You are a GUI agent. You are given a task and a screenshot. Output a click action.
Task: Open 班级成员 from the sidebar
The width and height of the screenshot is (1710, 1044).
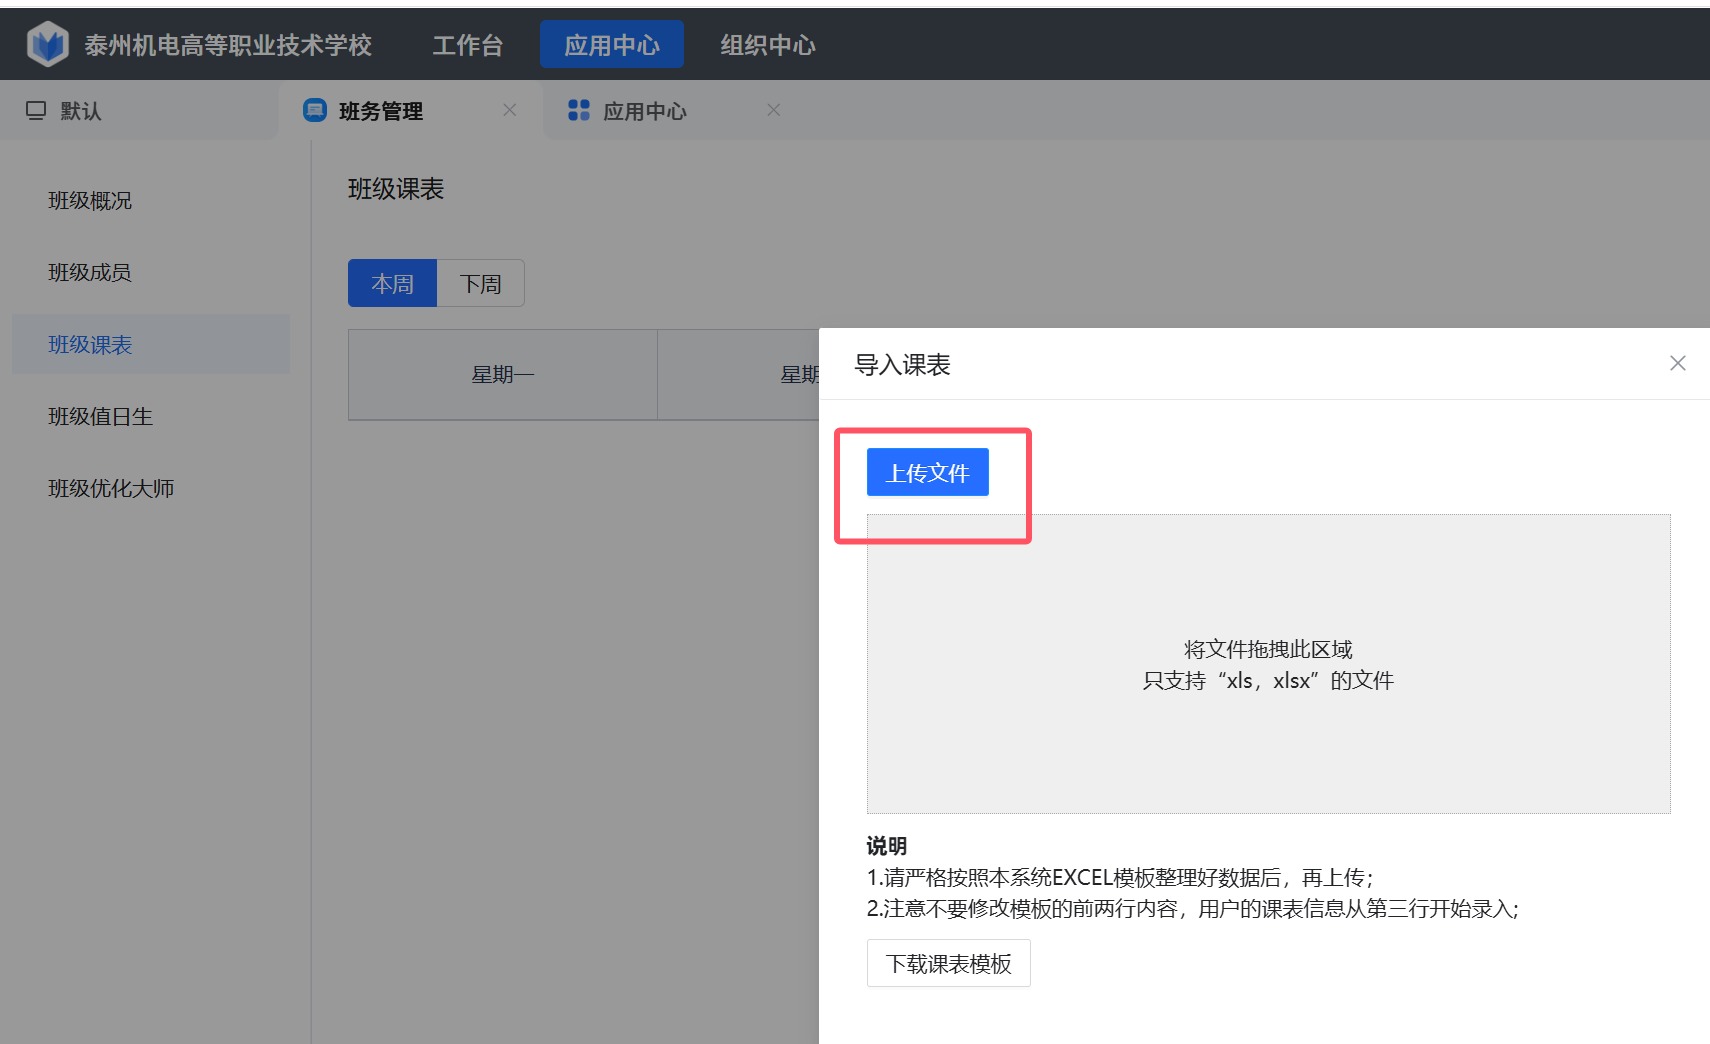[90, 272]
